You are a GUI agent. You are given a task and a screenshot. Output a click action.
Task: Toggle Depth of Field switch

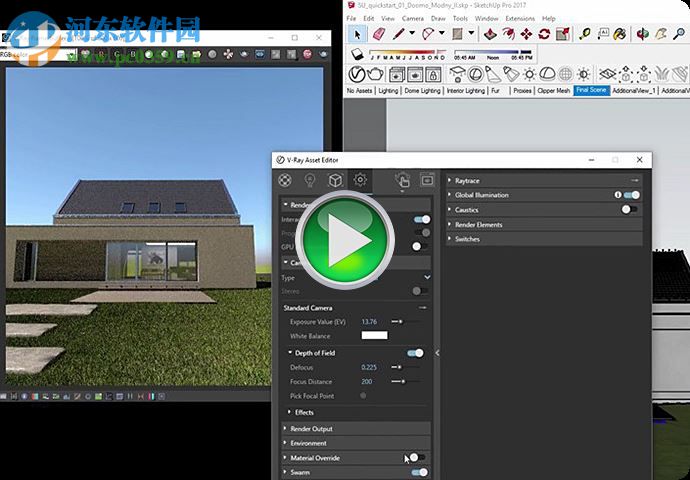pyautogui.click(x=415, y=353)
